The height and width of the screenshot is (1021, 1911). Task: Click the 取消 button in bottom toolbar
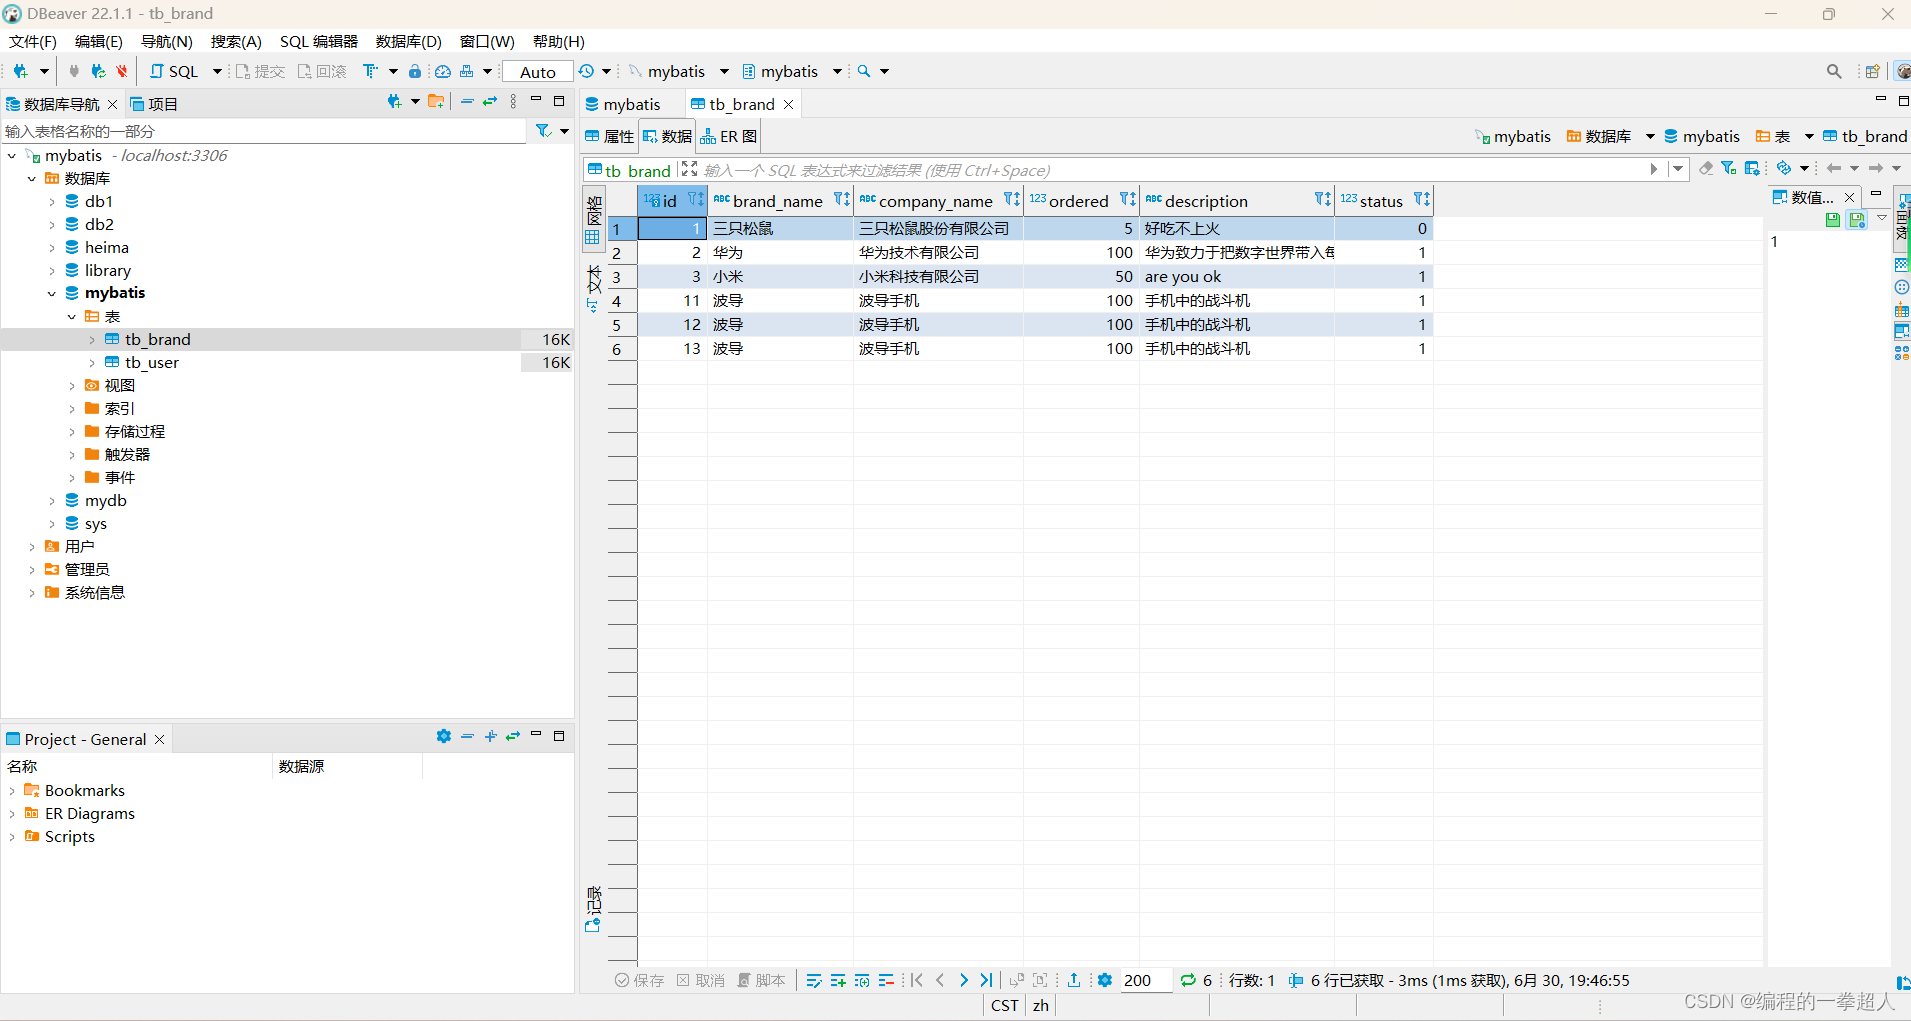700,980
